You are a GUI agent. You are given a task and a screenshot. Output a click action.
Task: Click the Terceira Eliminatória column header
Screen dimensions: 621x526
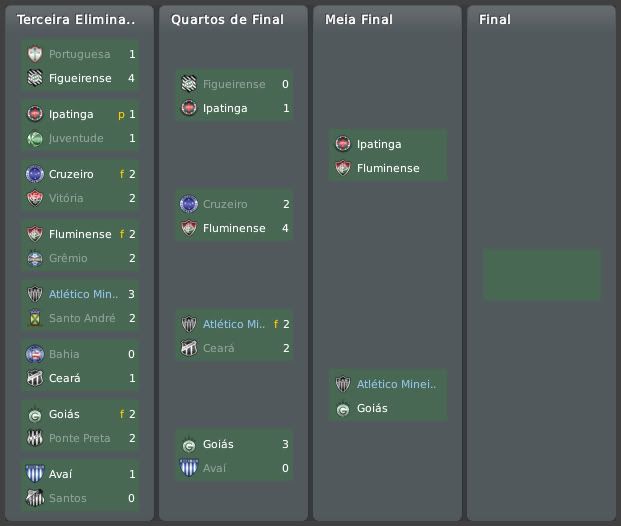point(77,19)
